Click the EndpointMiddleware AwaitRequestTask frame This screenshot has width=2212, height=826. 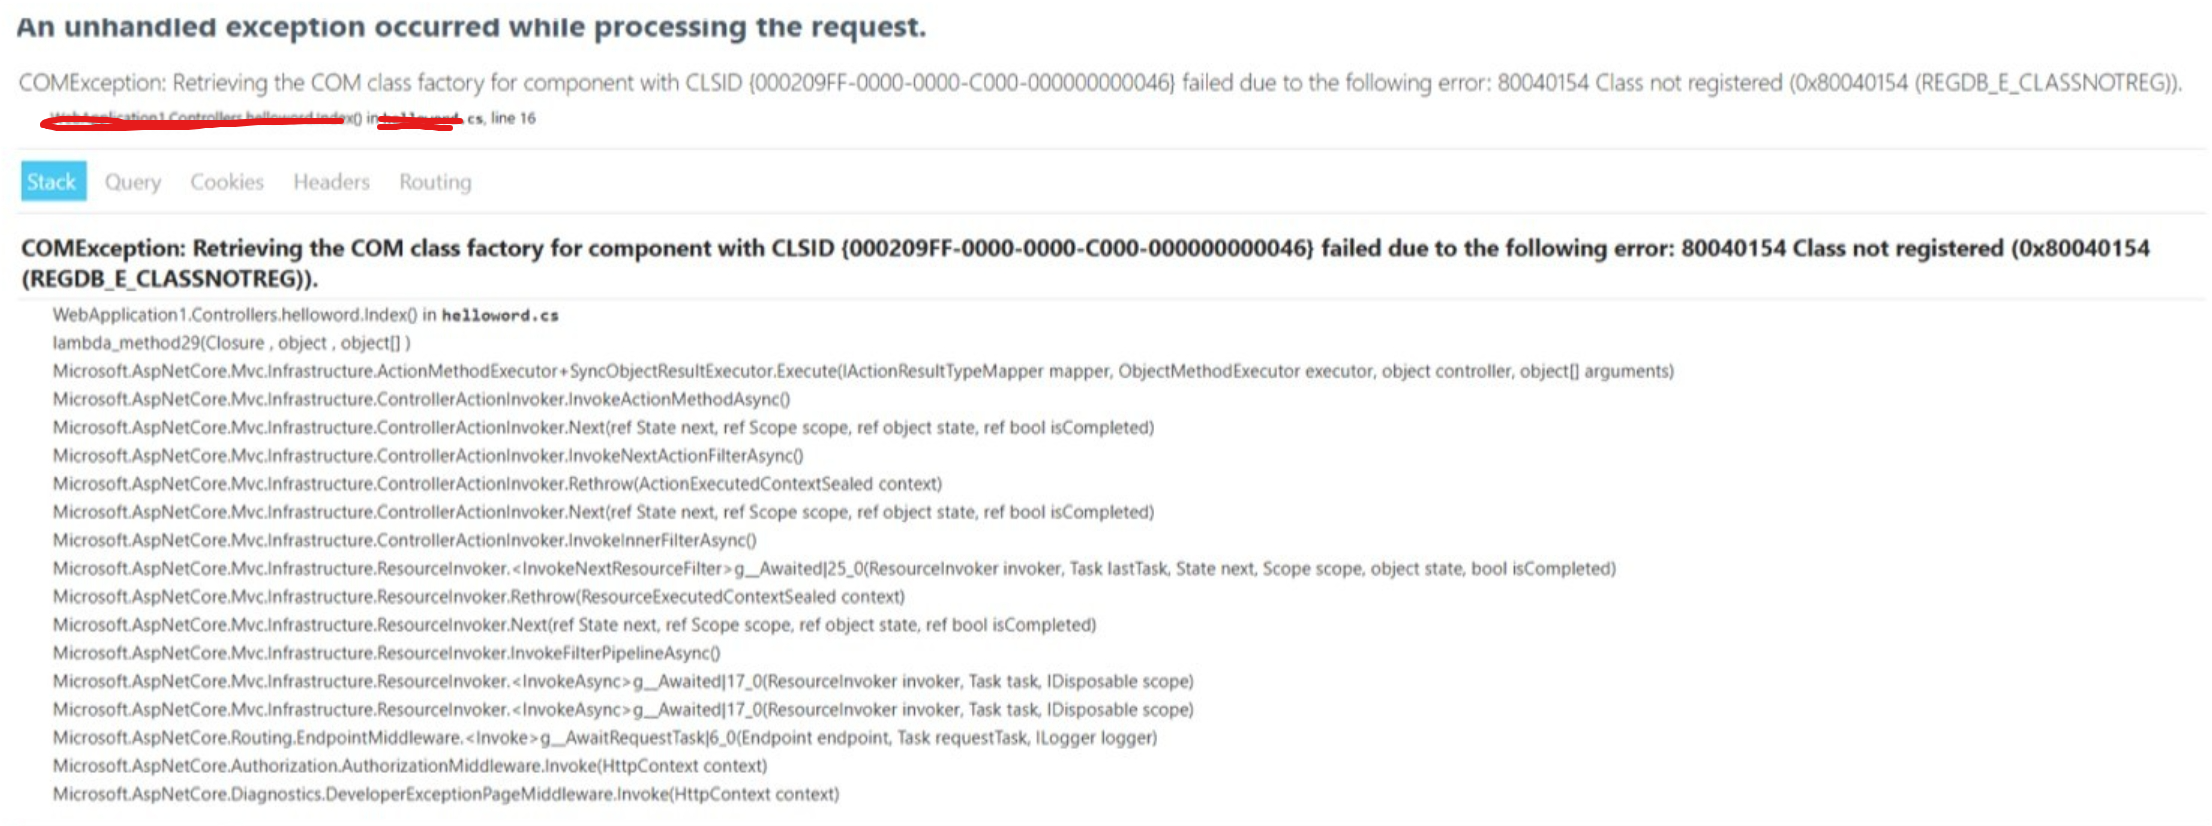[x=604, y=738]
